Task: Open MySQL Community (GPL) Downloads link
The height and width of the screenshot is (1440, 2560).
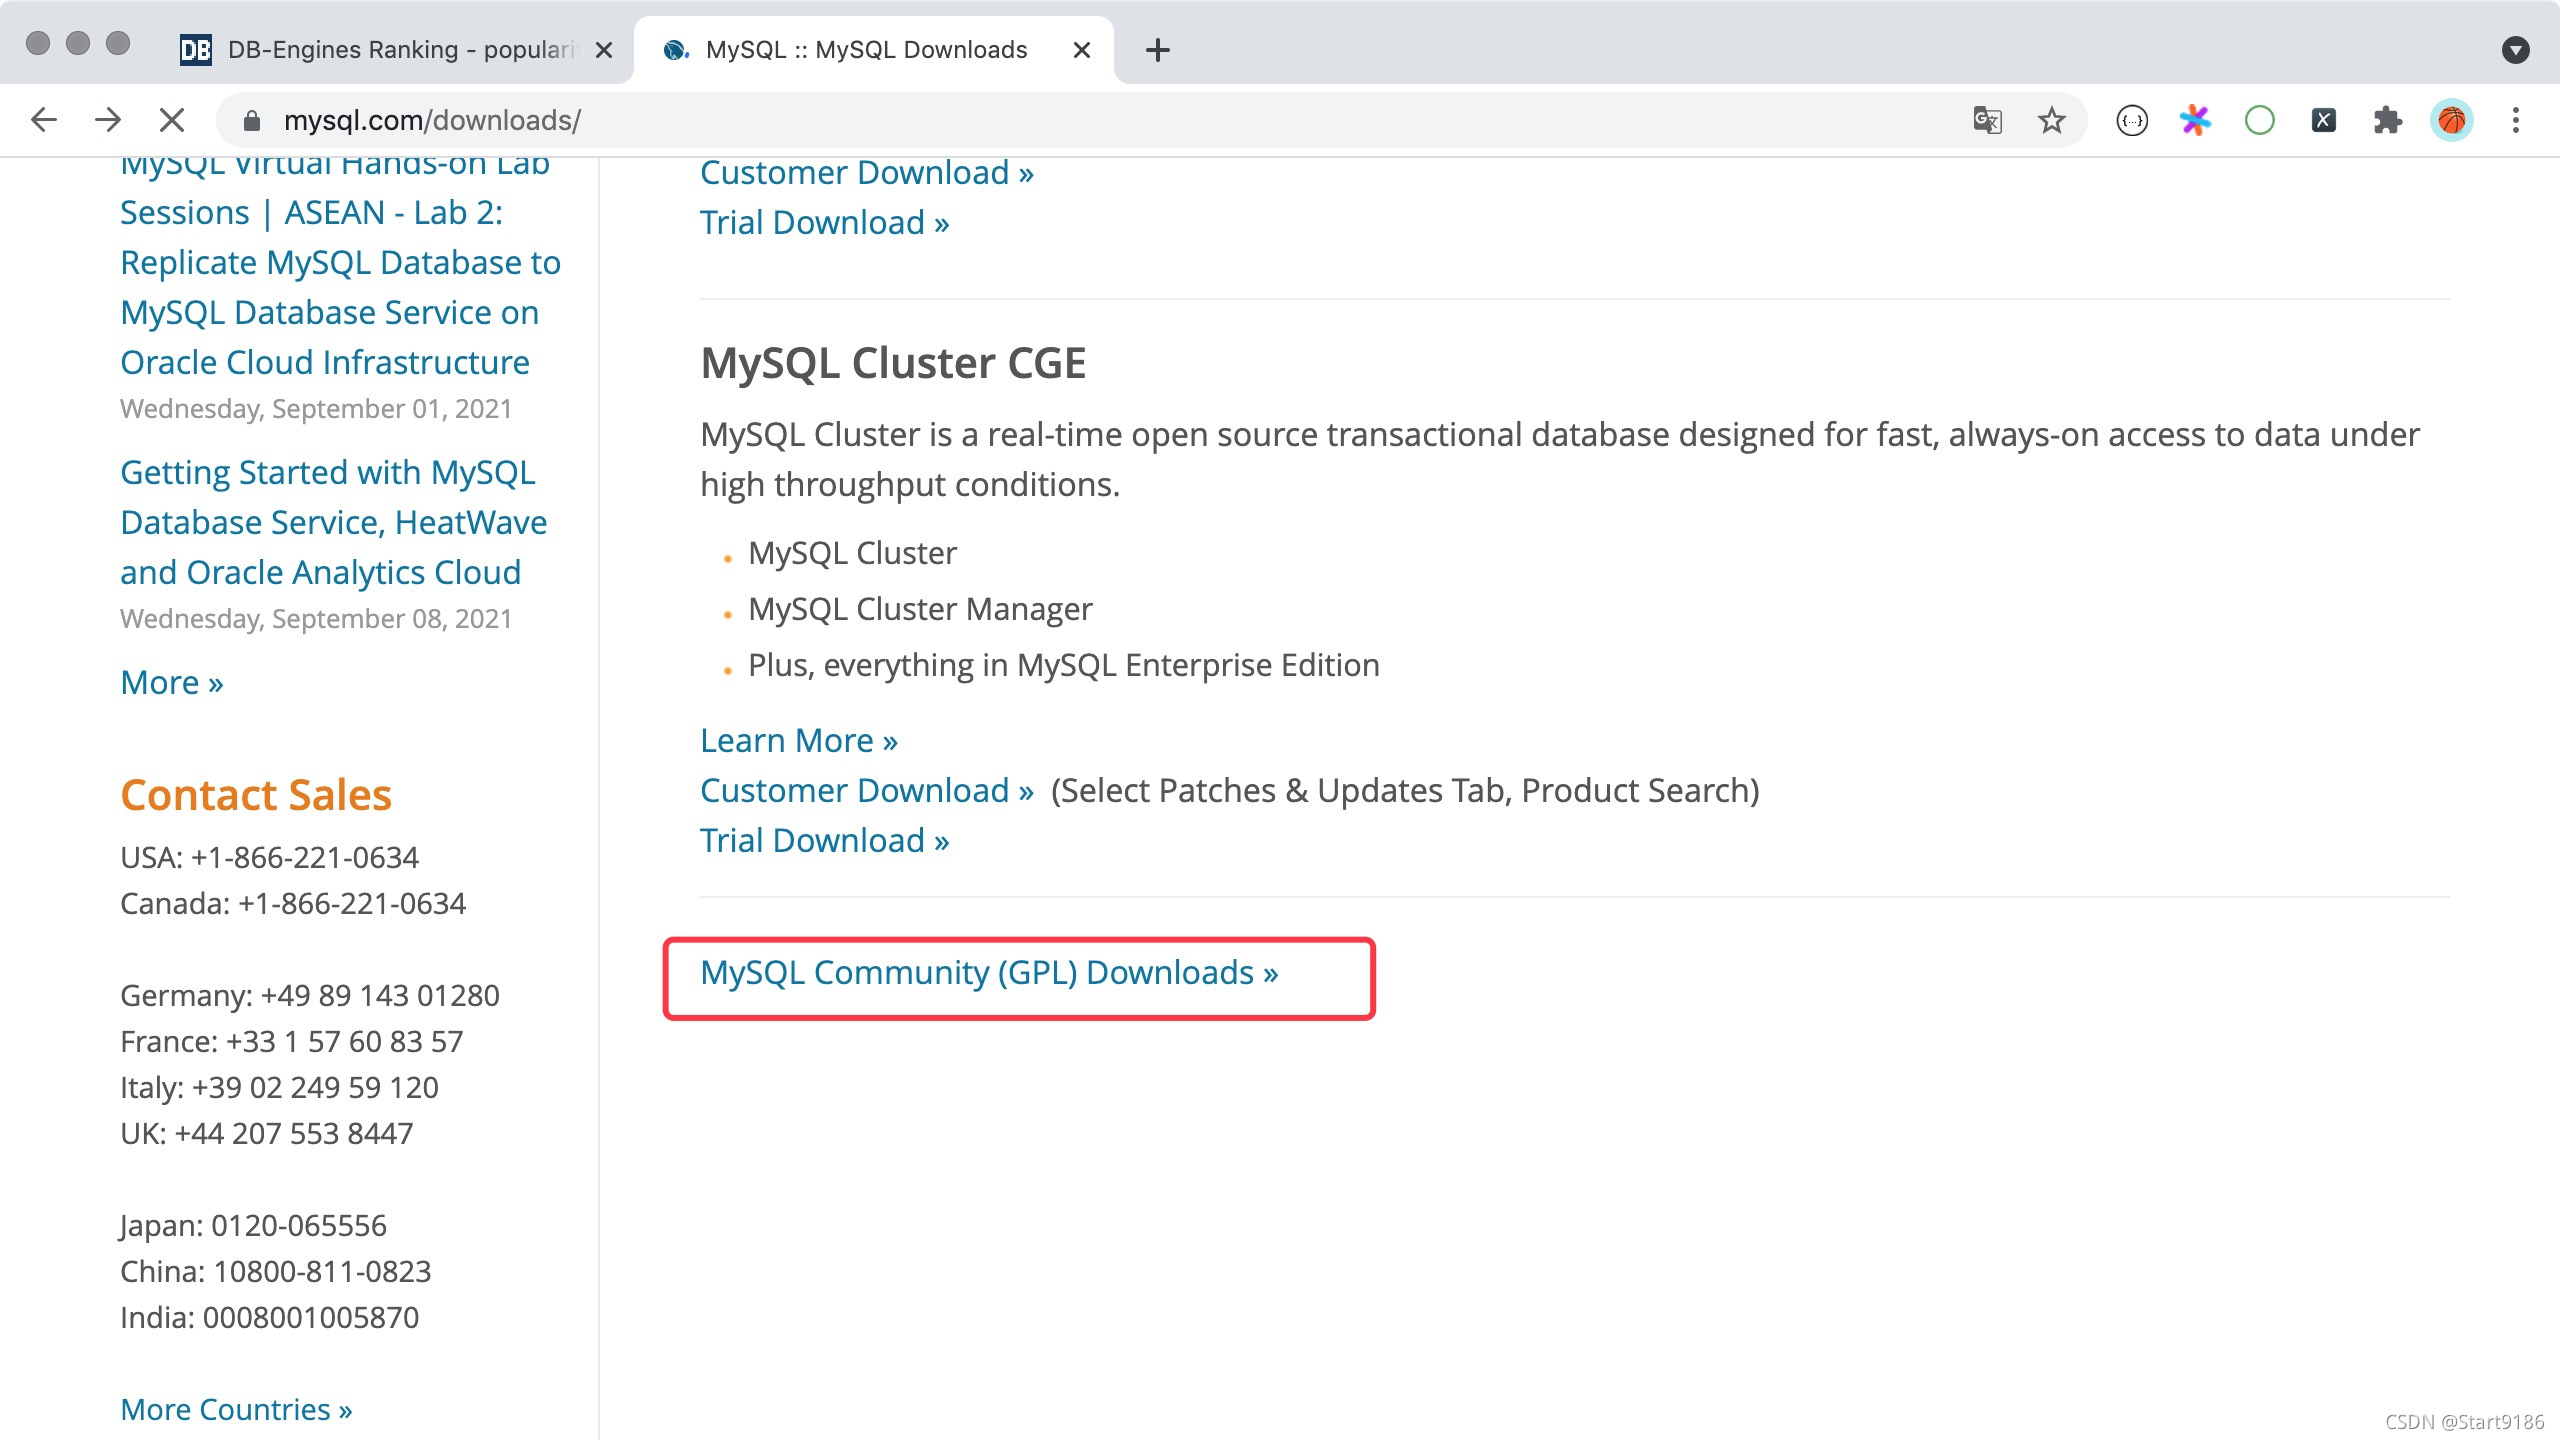Action: pos(988,972)
